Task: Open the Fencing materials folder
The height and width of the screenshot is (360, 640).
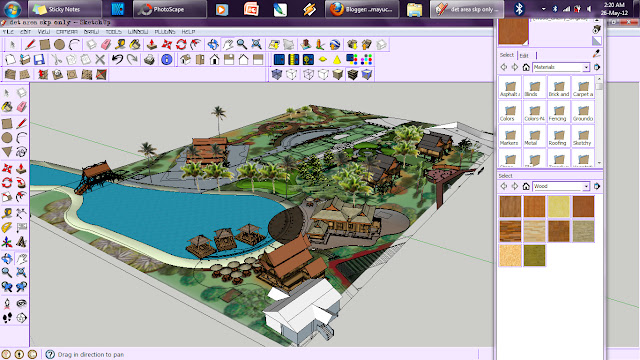Action: [x=558, y=112]
